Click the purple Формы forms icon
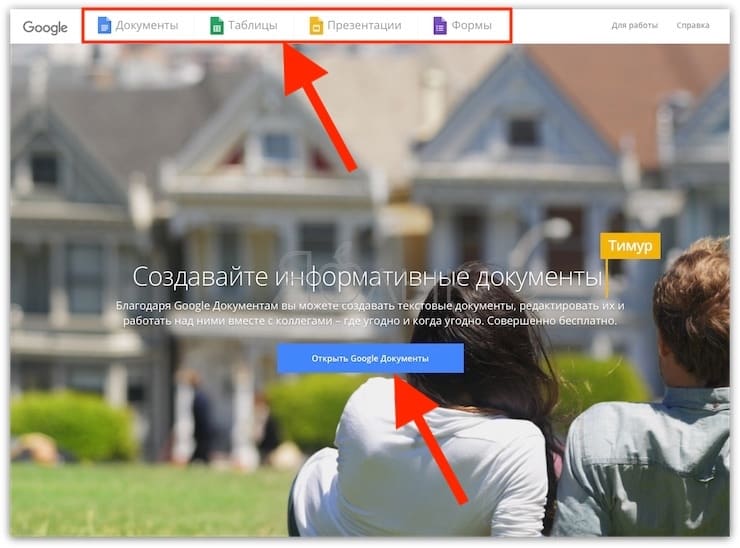740x548 pixels. (x=440, y=25)
